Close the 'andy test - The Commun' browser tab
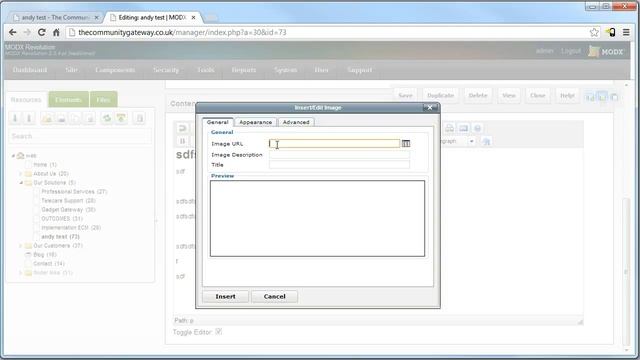Viewport: 640px width, 360px height. (x=97, y=18)
